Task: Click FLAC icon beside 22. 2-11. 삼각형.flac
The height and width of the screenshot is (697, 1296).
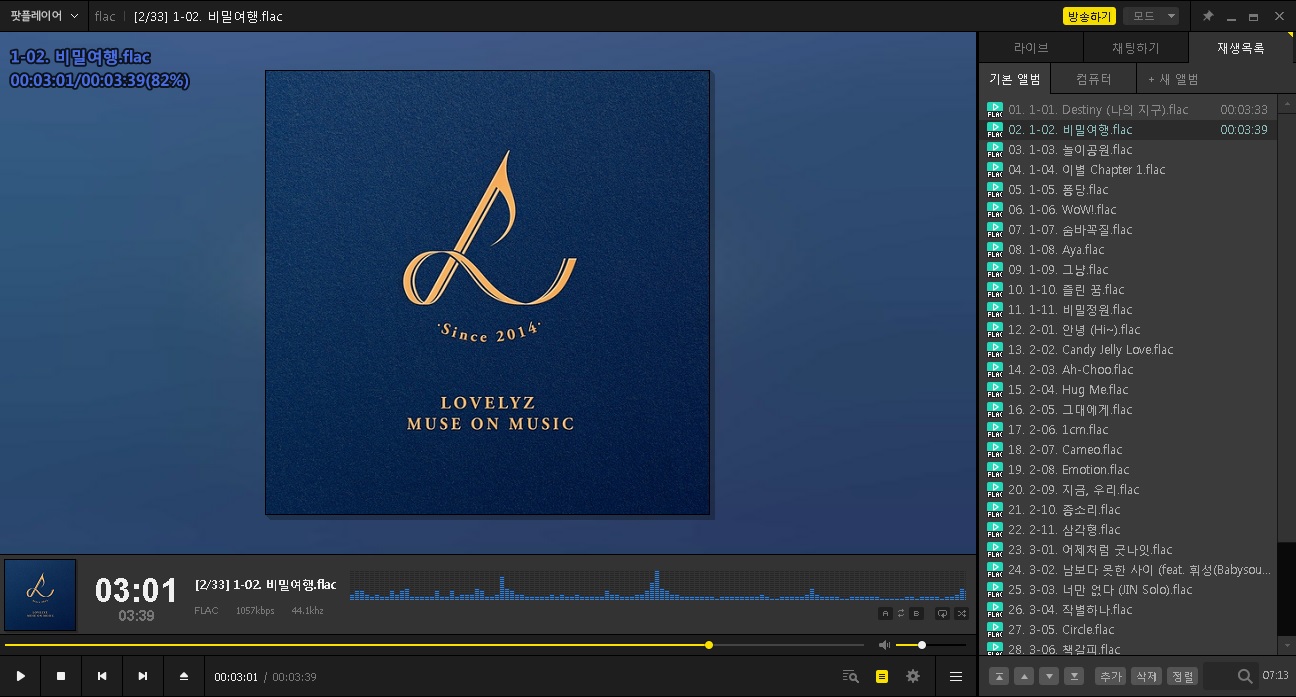Action: coord(995,530)
